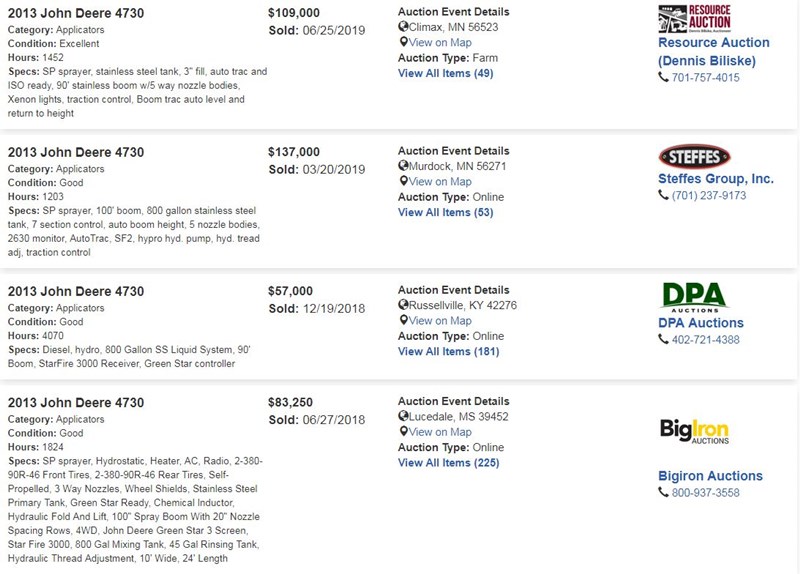Open the $137,000 2013 John Deere 4730 title
Image resolution: width=800 pixels, height=574 pixels.
click(76, 152)
